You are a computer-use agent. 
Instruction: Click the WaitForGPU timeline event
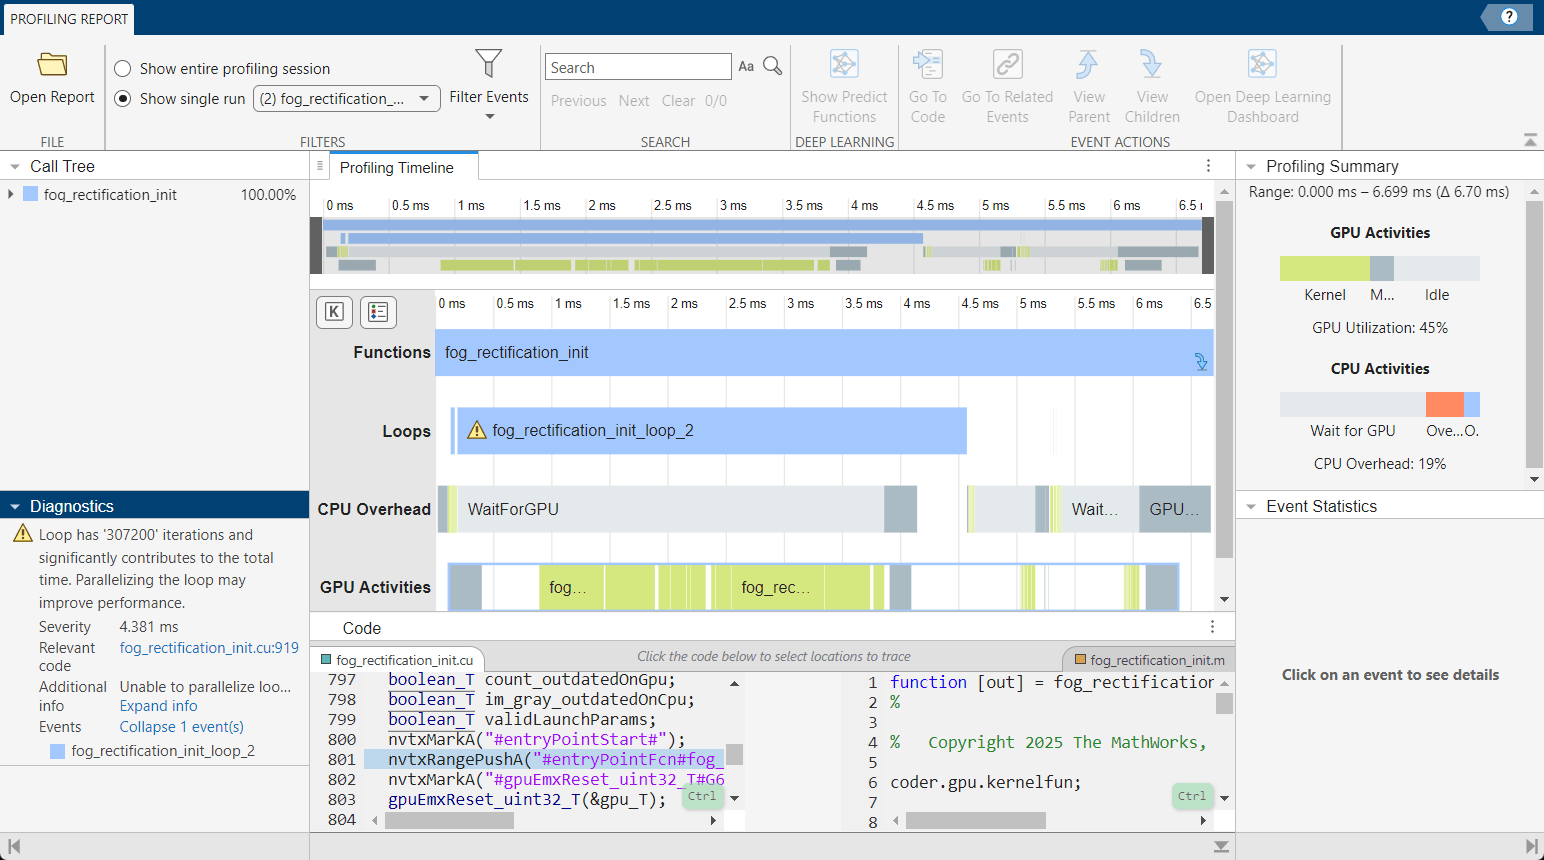pyautogui.click(x=671, y=509)
